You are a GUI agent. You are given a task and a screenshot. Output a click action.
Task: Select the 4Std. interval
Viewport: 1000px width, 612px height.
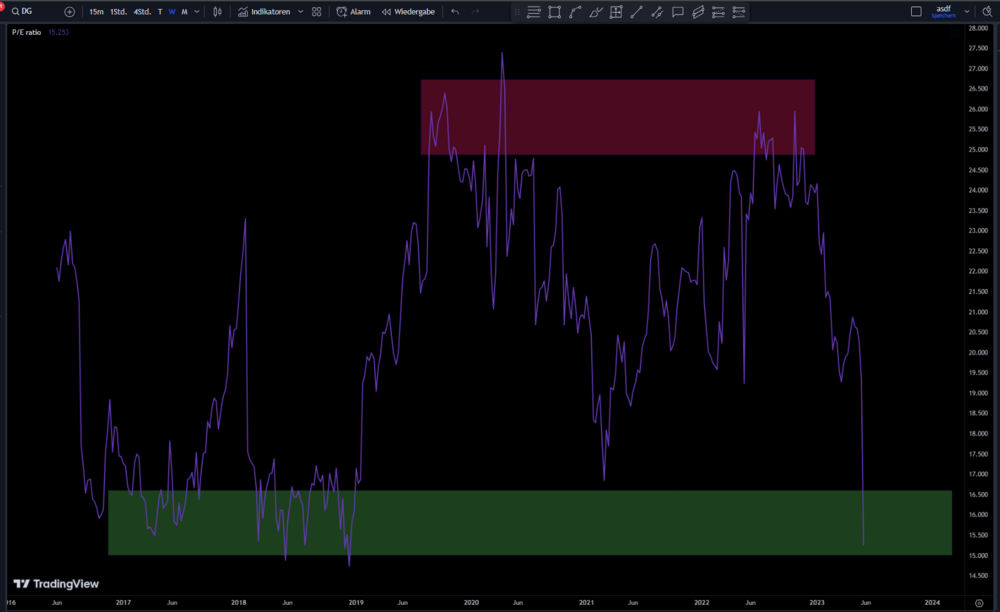pos(142,11)
